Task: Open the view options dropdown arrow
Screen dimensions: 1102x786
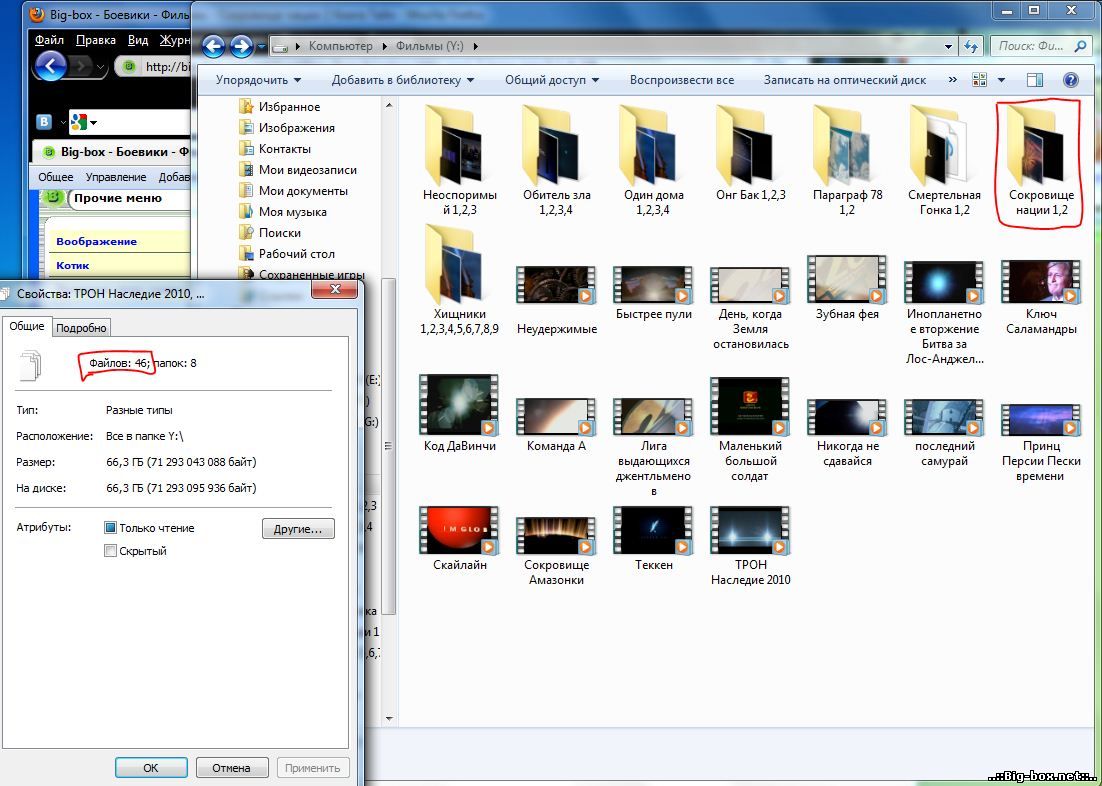Action: tap(1001, 80)
